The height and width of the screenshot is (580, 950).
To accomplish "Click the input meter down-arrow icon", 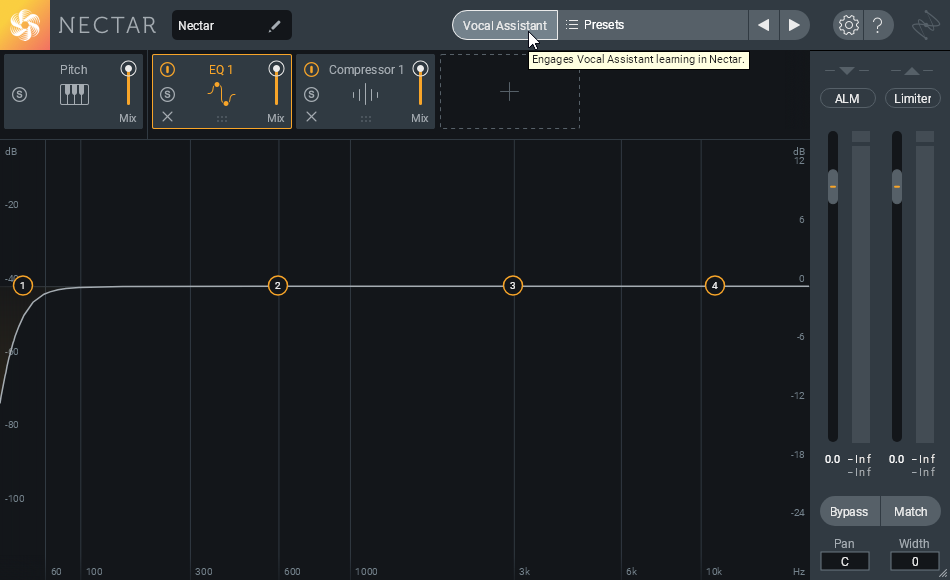I will pos(847,71).
